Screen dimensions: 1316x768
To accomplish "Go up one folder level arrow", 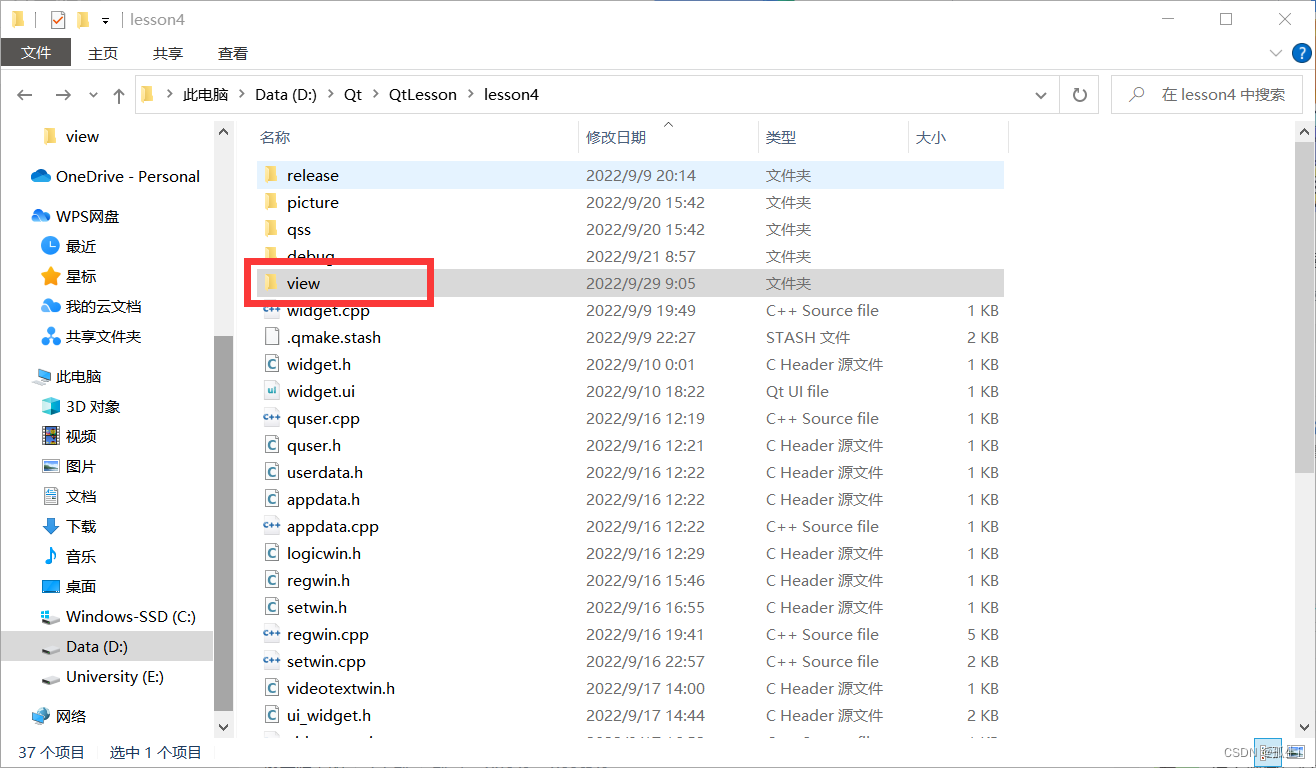I will [x=119, y=95].
